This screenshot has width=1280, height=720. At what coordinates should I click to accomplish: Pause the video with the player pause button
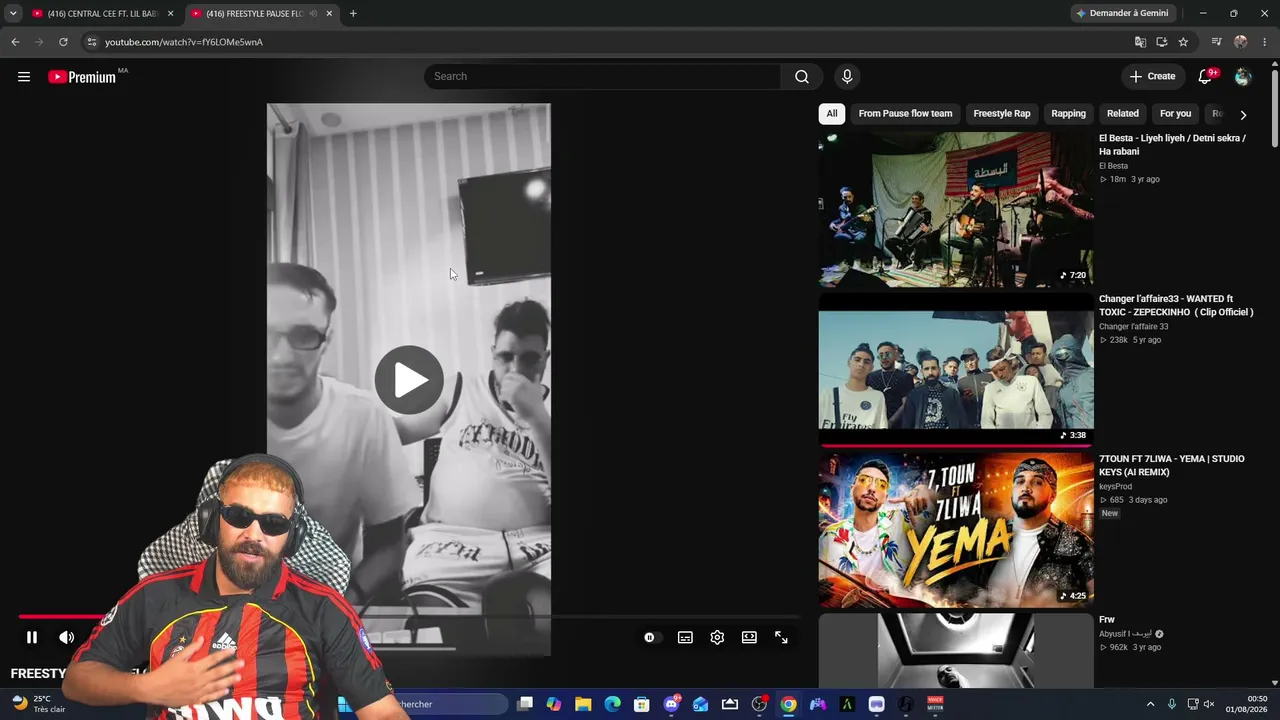point(32,637)
